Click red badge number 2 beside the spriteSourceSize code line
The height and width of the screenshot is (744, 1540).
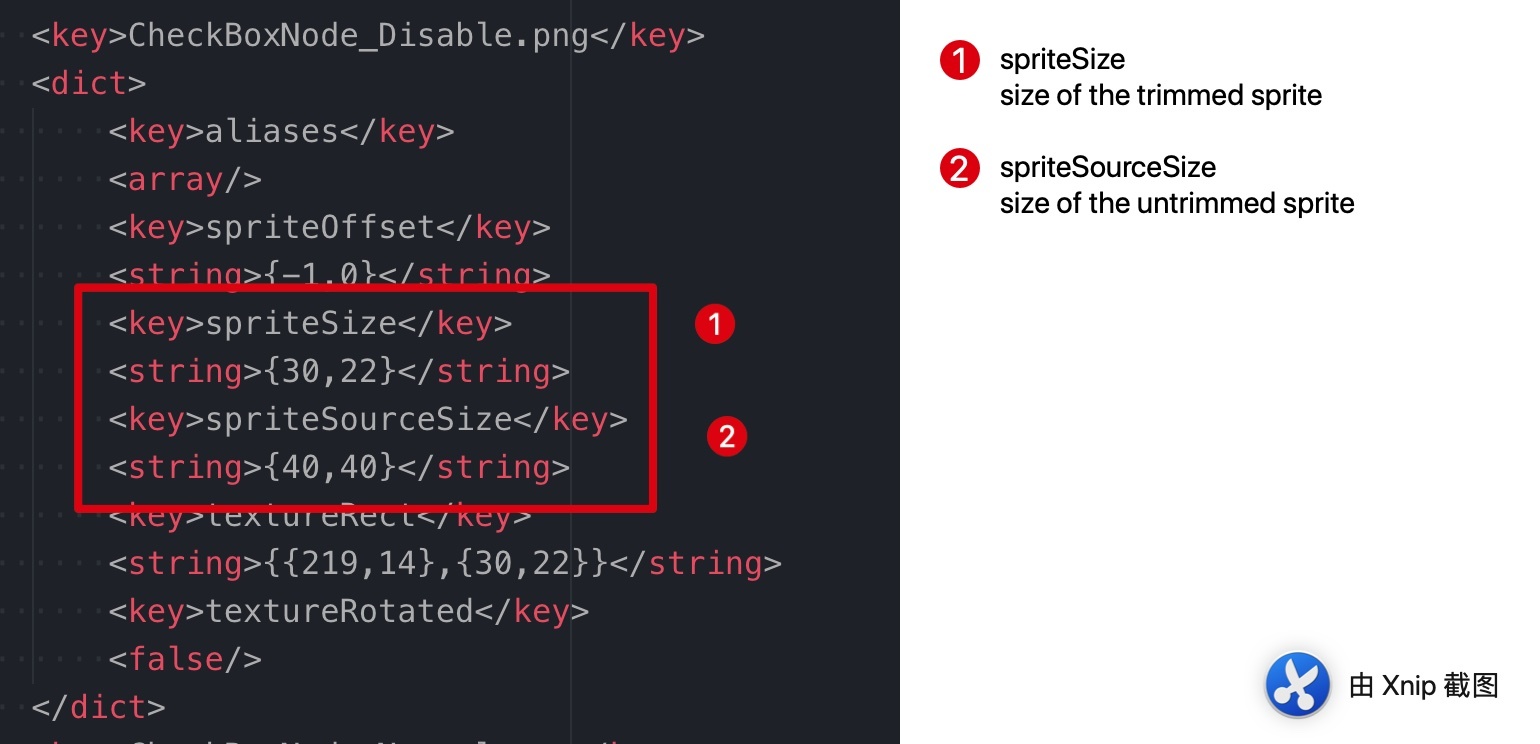[727, 436]
